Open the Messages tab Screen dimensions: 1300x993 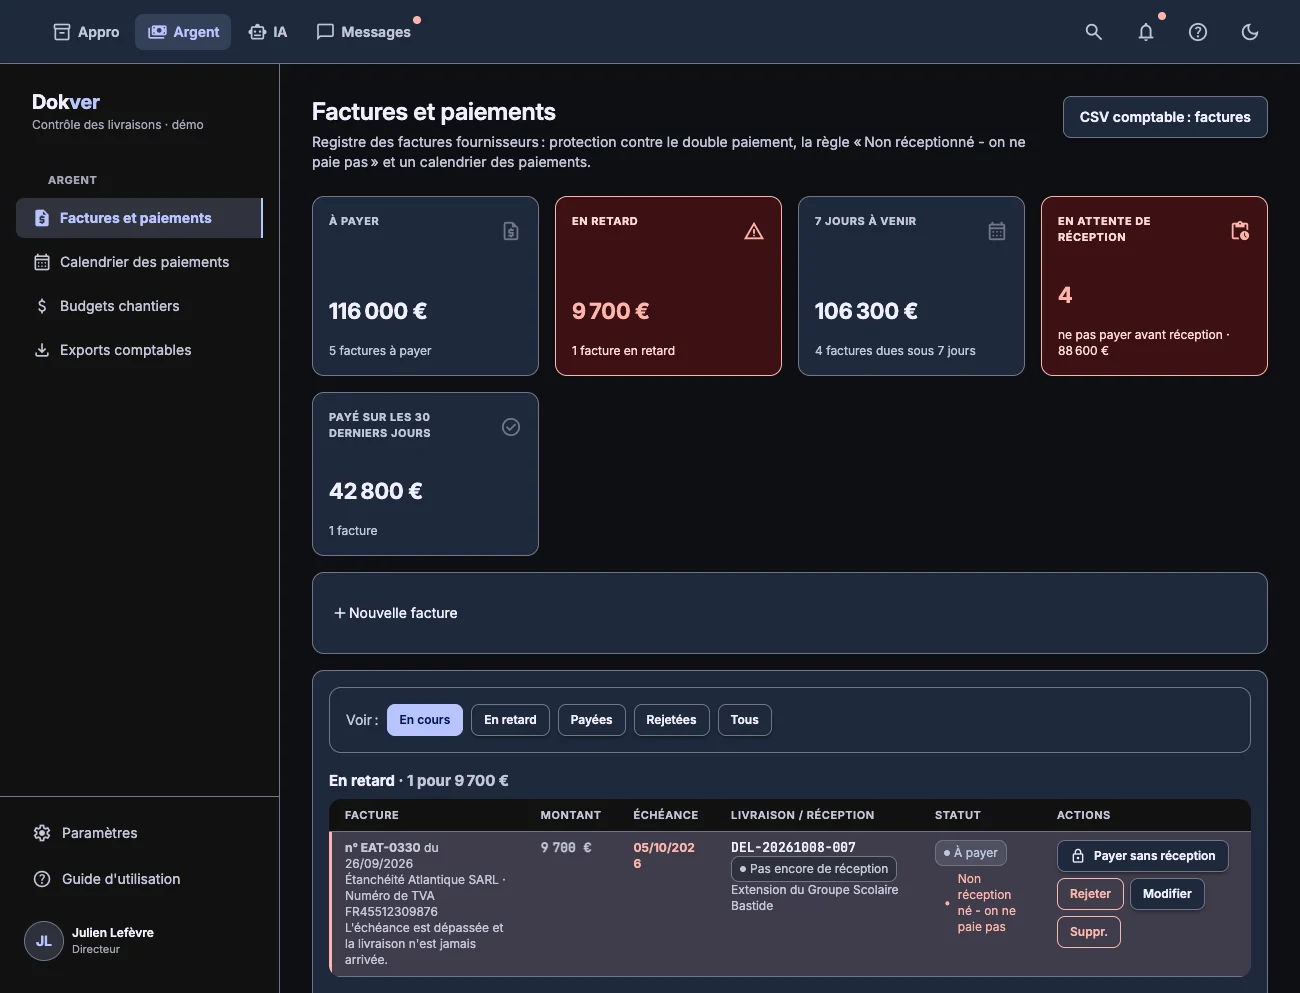pos(364,32)
